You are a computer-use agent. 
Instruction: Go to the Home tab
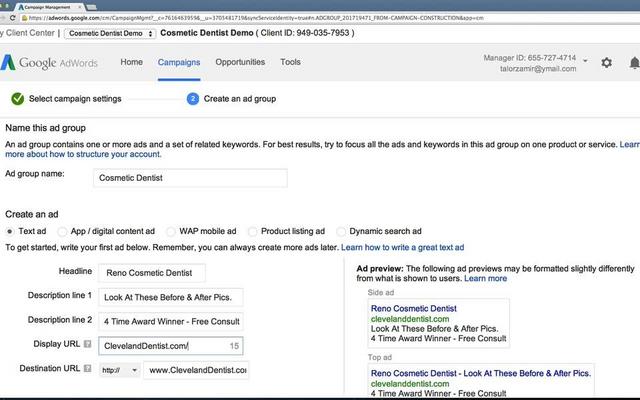[x=131, y=62]
